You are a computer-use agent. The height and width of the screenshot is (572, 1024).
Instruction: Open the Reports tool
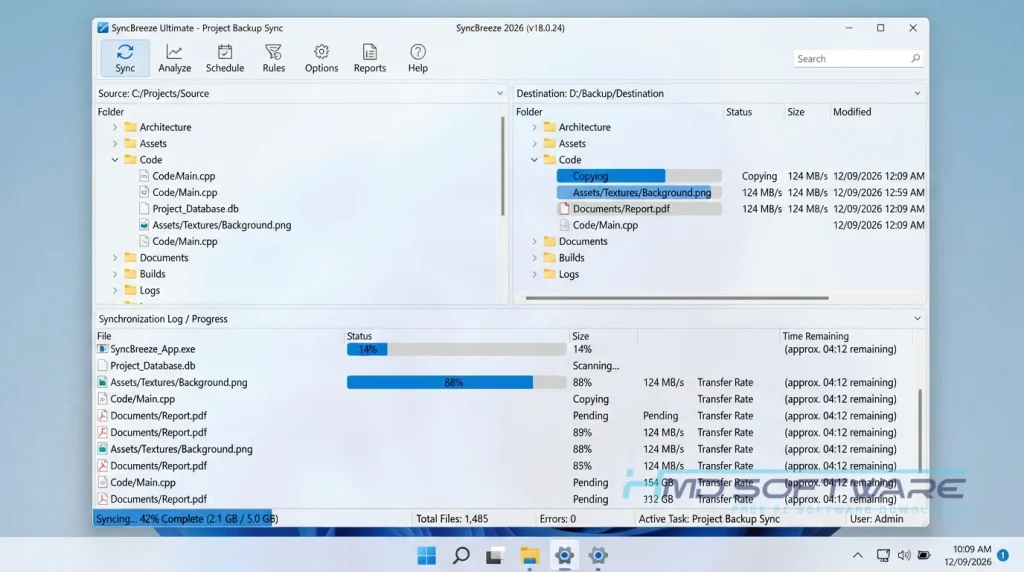pyautogui.click(x=370, y=58)
